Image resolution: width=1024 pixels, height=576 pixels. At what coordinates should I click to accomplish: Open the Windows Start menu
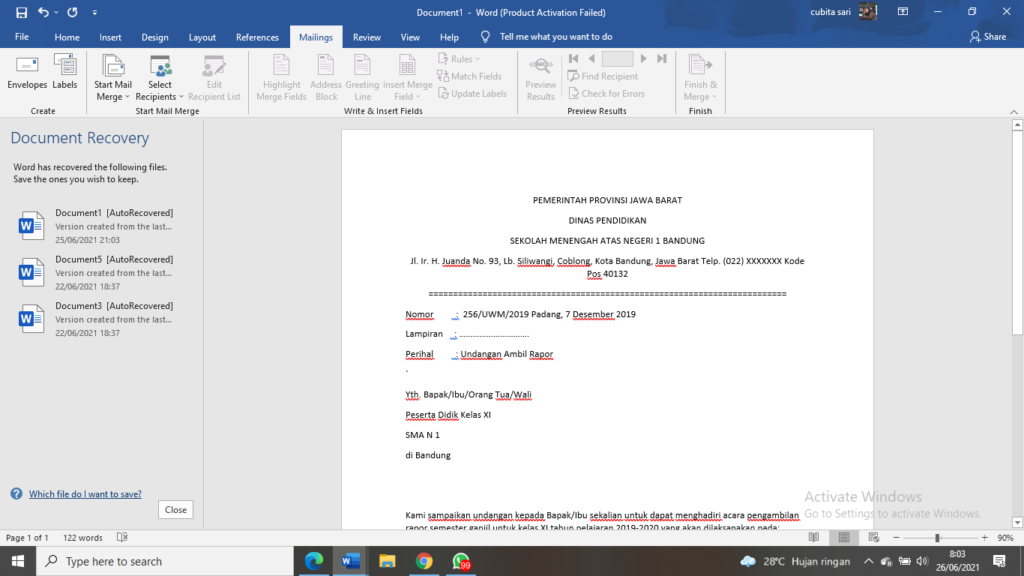point(18,561)
